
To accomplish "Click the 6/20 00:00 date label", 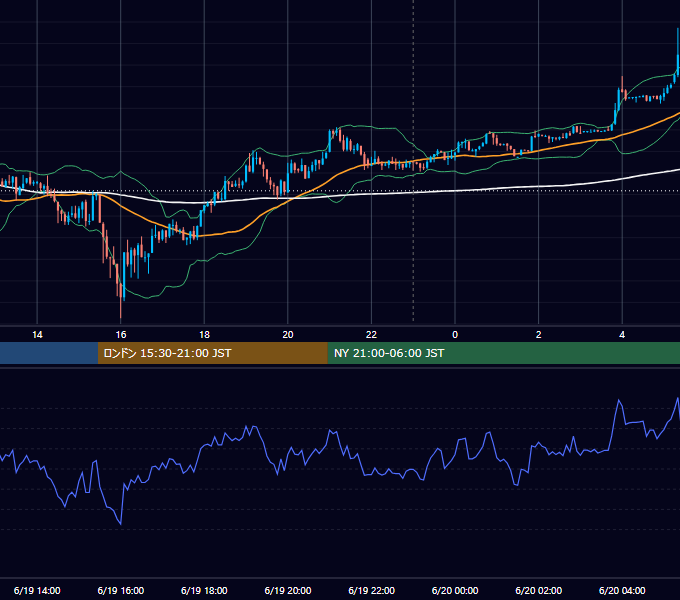I will point(455,590).
